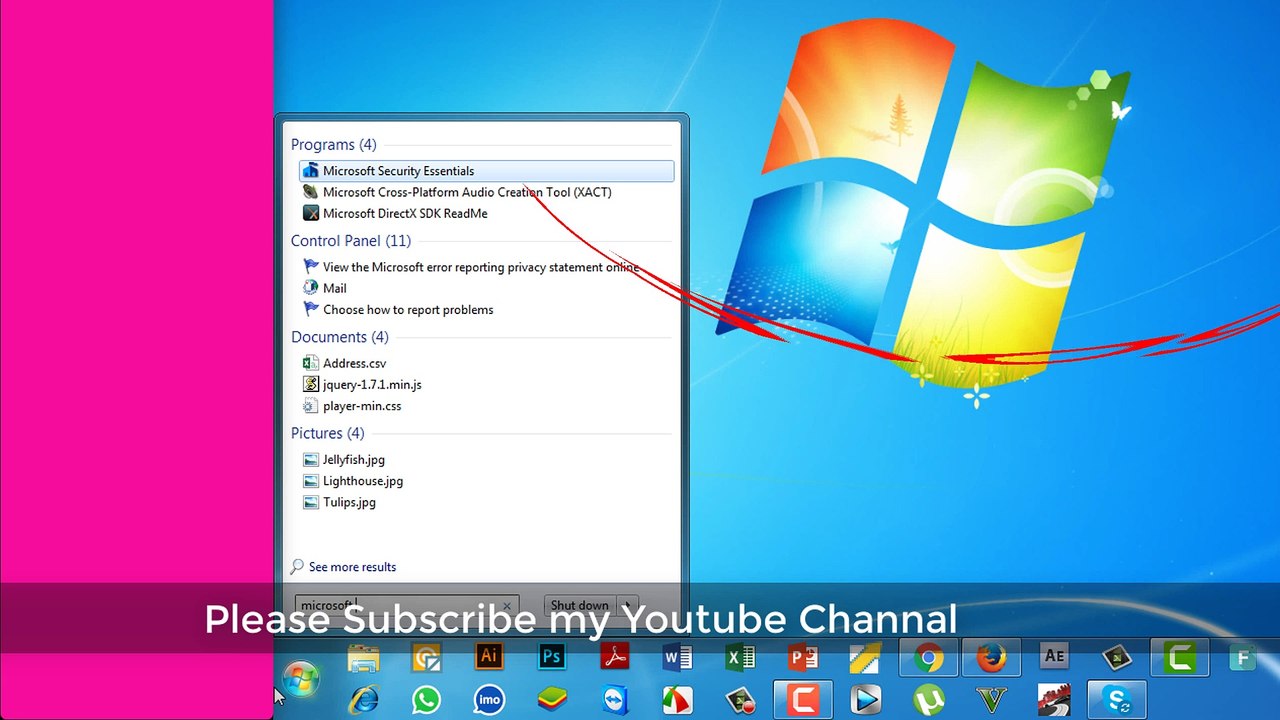Launch Microsoft PowerPoint from the taskbar
The width and height of the screenshot is (1280, 720).
(803, 657)
